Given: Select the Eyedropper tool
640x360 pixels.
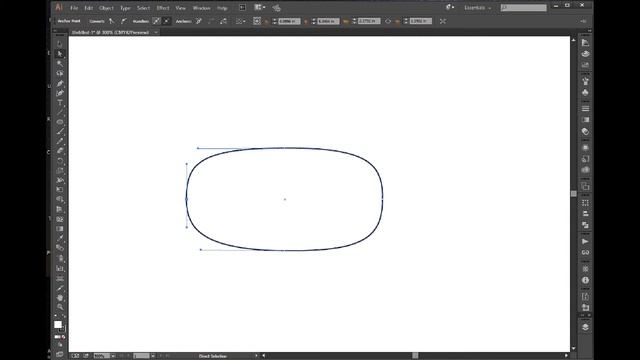Looking at the screenshot, I should point(60,238).
